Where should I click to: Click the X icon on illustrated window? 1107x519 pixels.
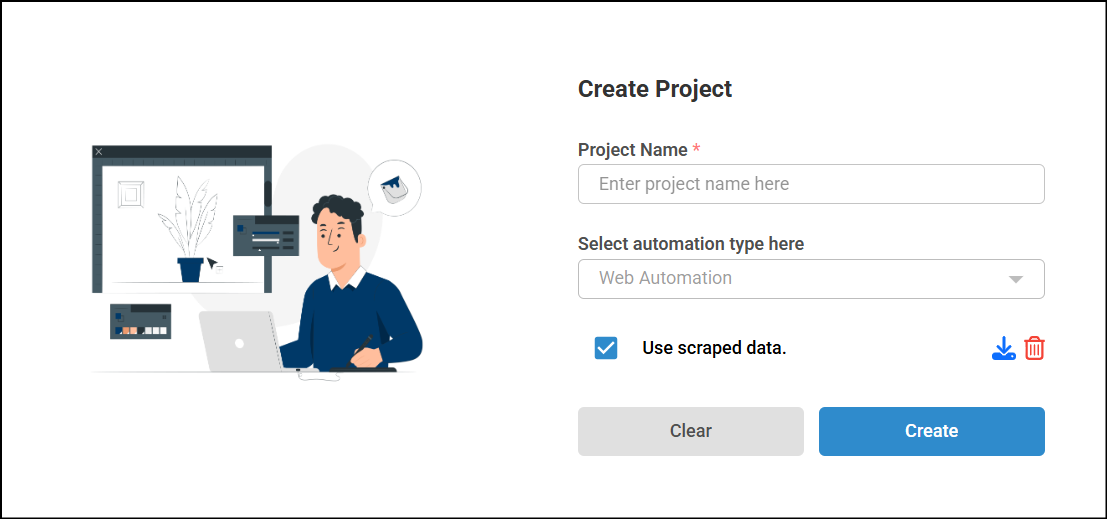tap(99, 152)
